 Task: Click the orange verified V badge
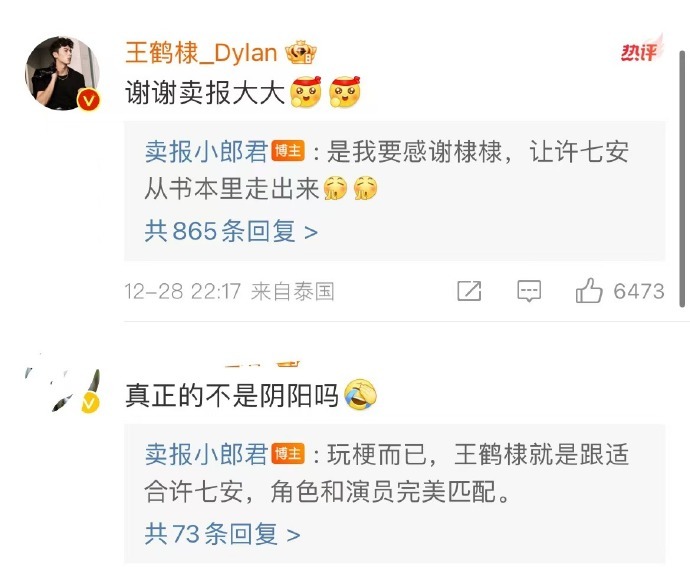88,100
